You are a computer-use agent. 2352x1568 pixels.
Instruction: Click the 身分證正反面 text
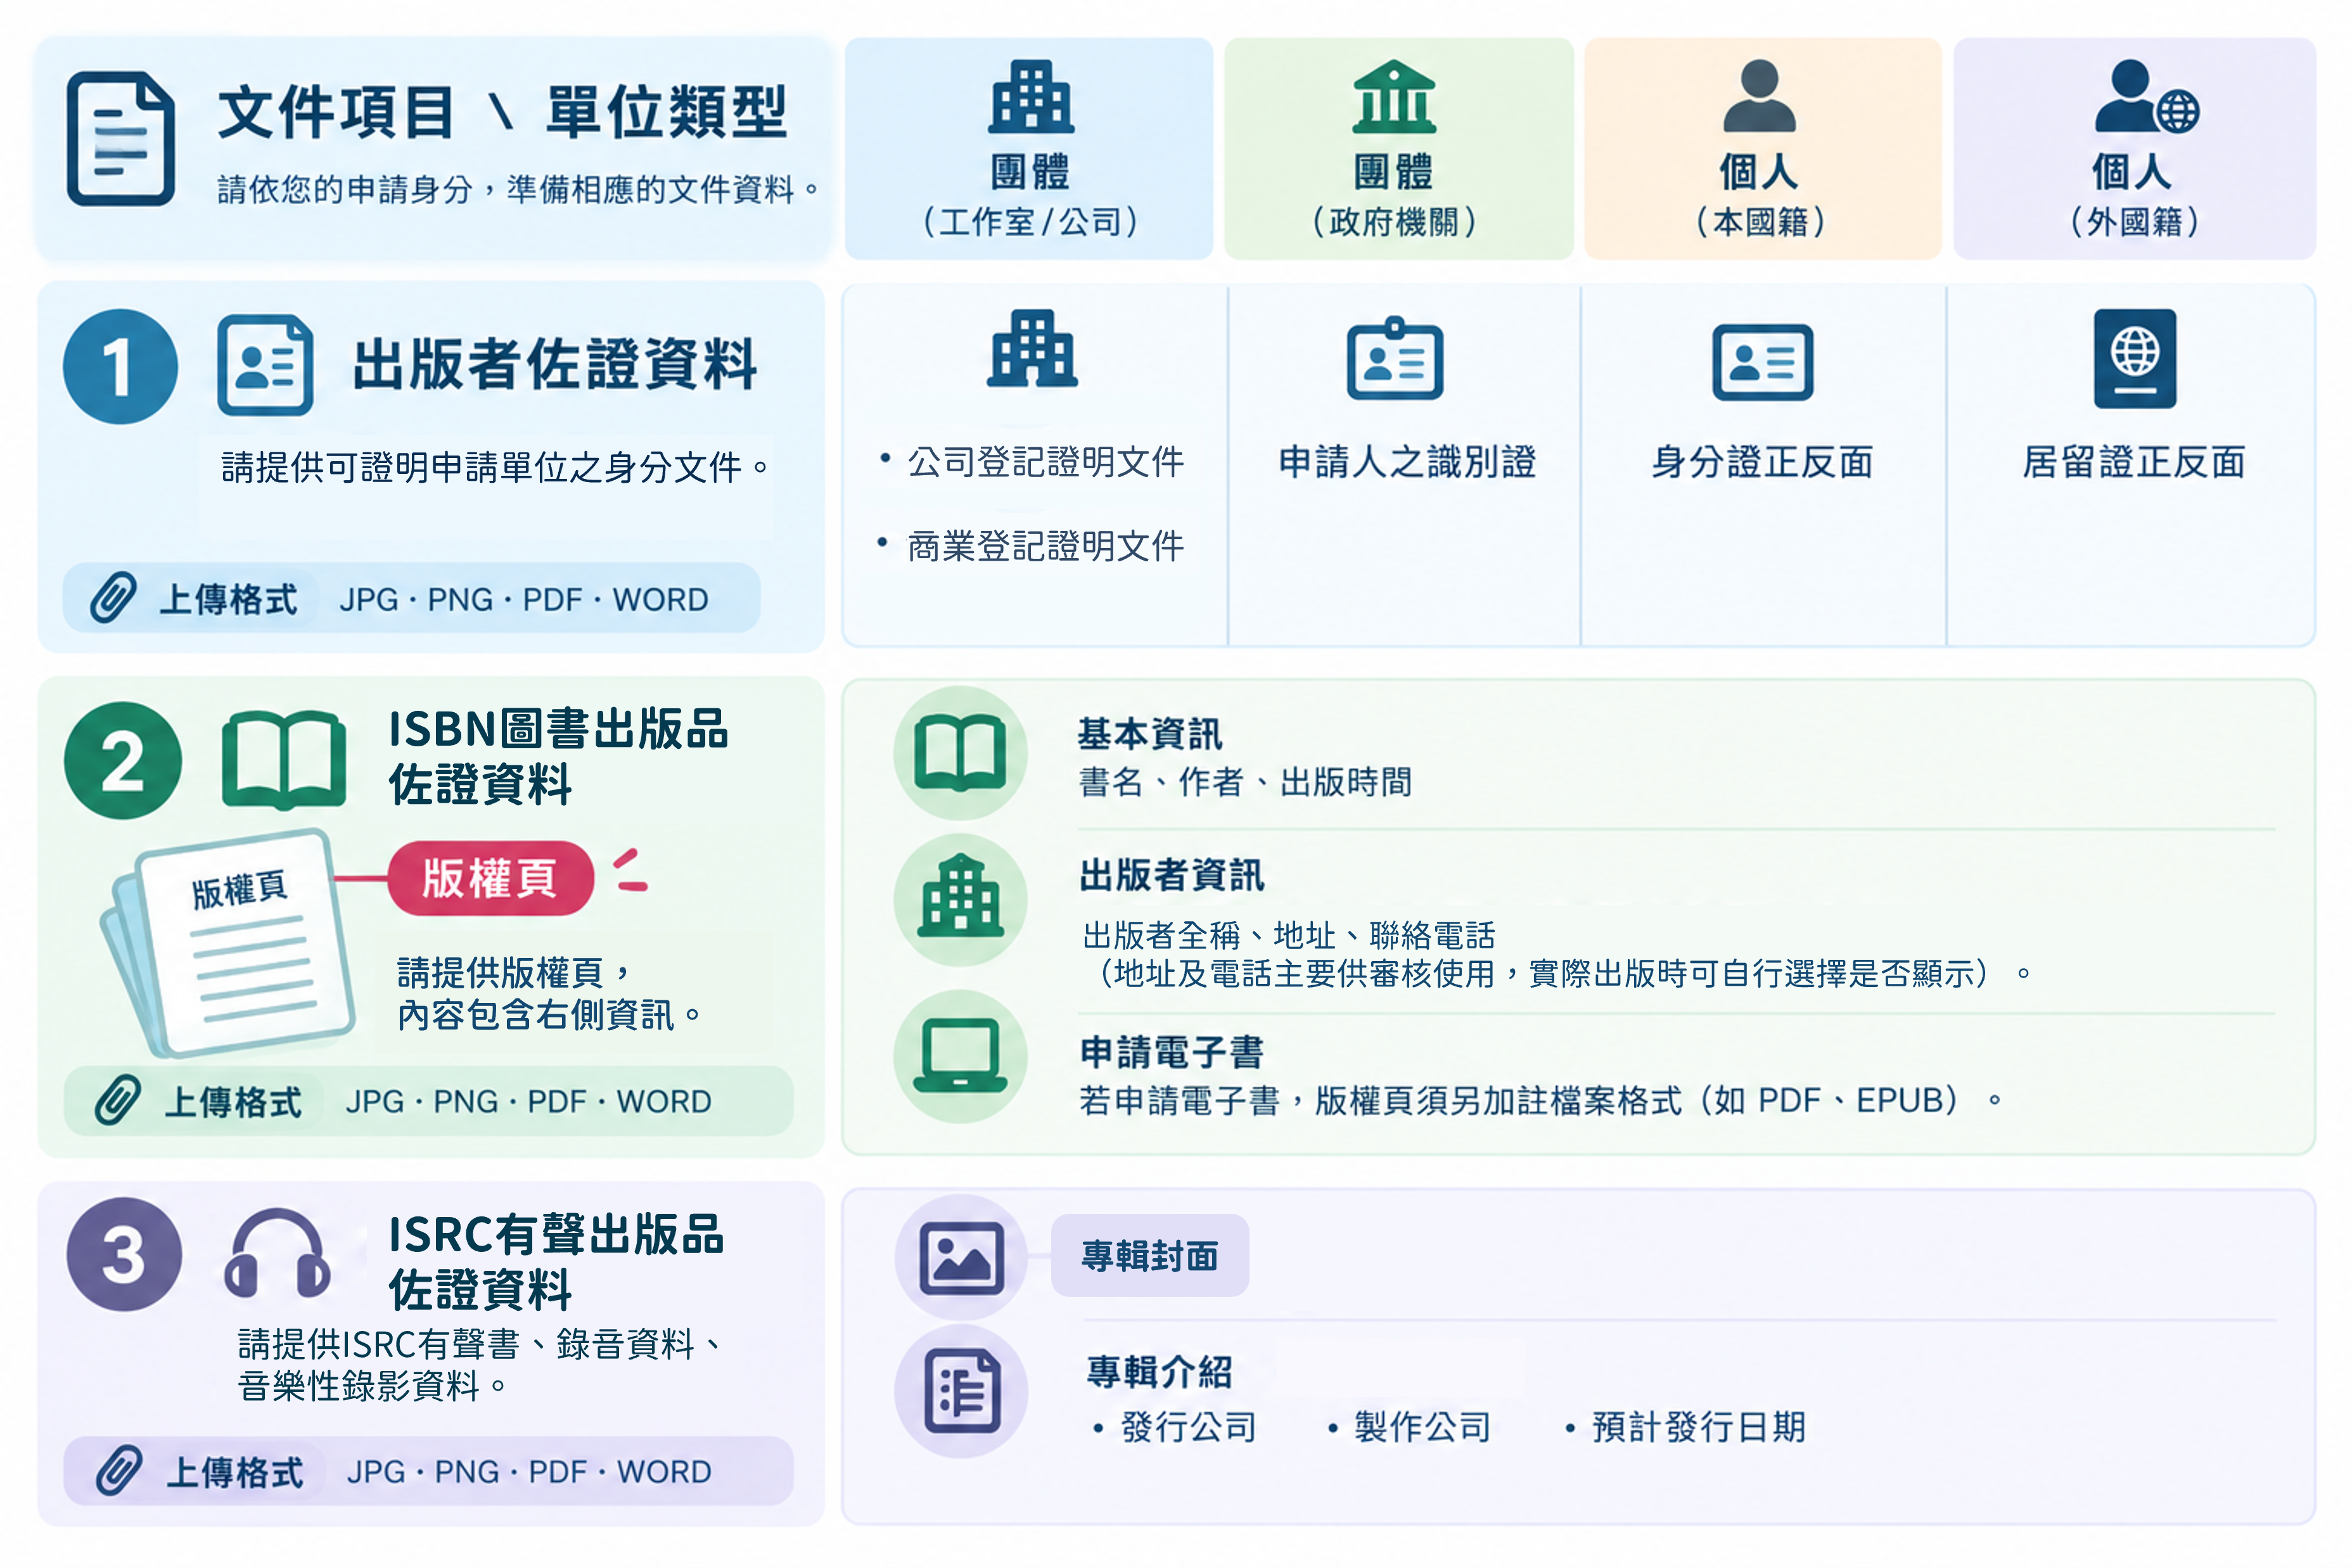[1762, 461]
